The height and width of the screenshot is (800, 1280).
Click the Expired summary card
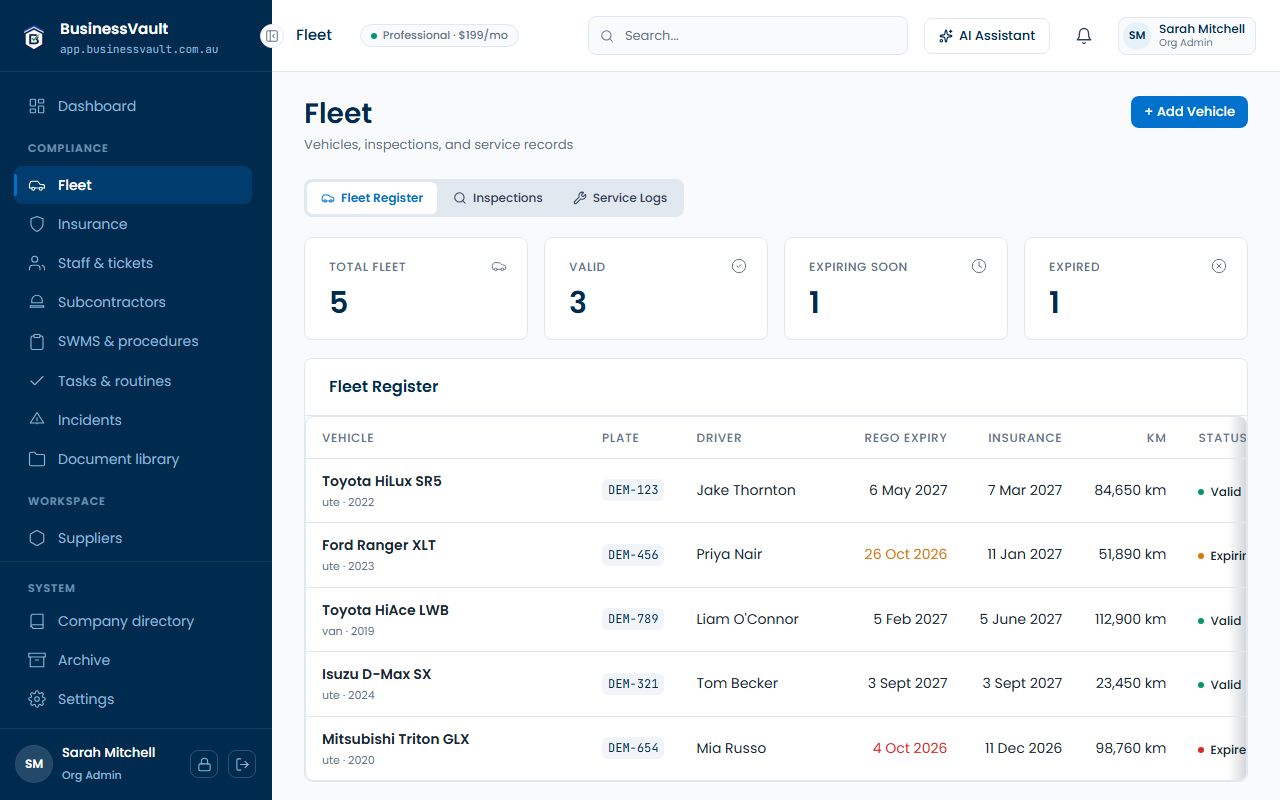tap(1136, 288)
